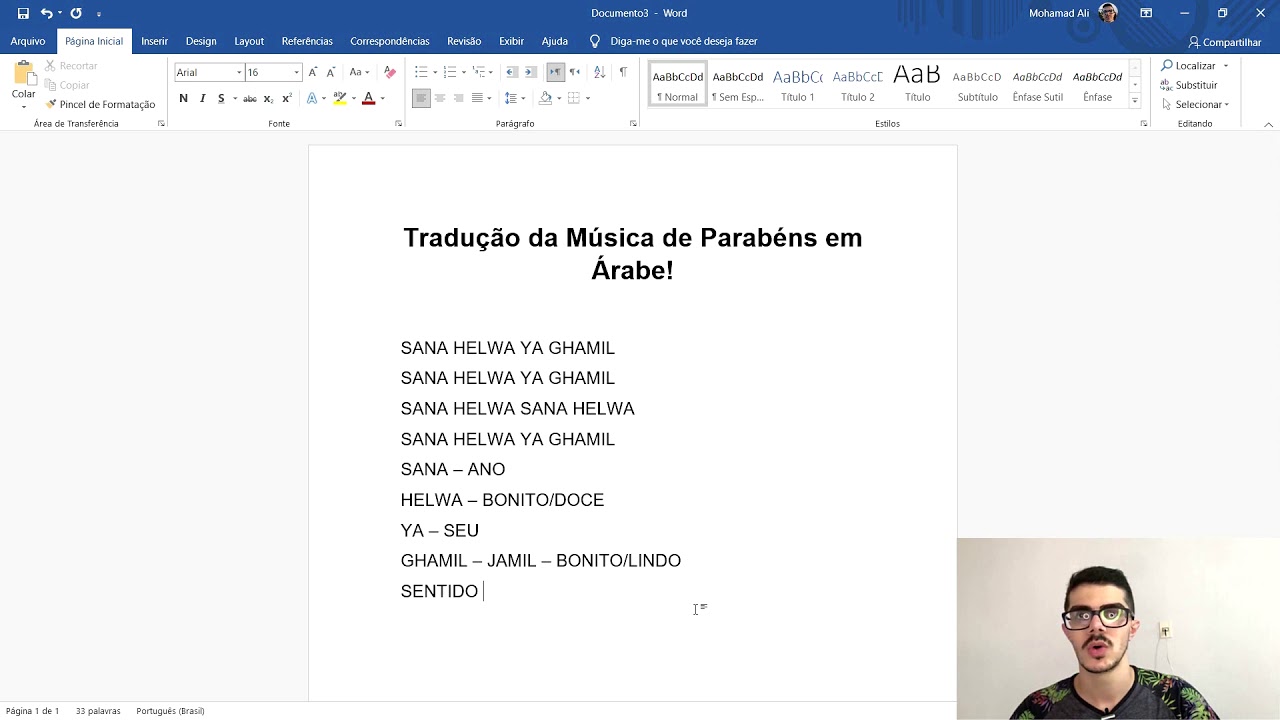Switch to the Inserir tab
Image resolution: width=1280 pixels, height=720 pixels.
pyautogui.click(x=154, y=41)
